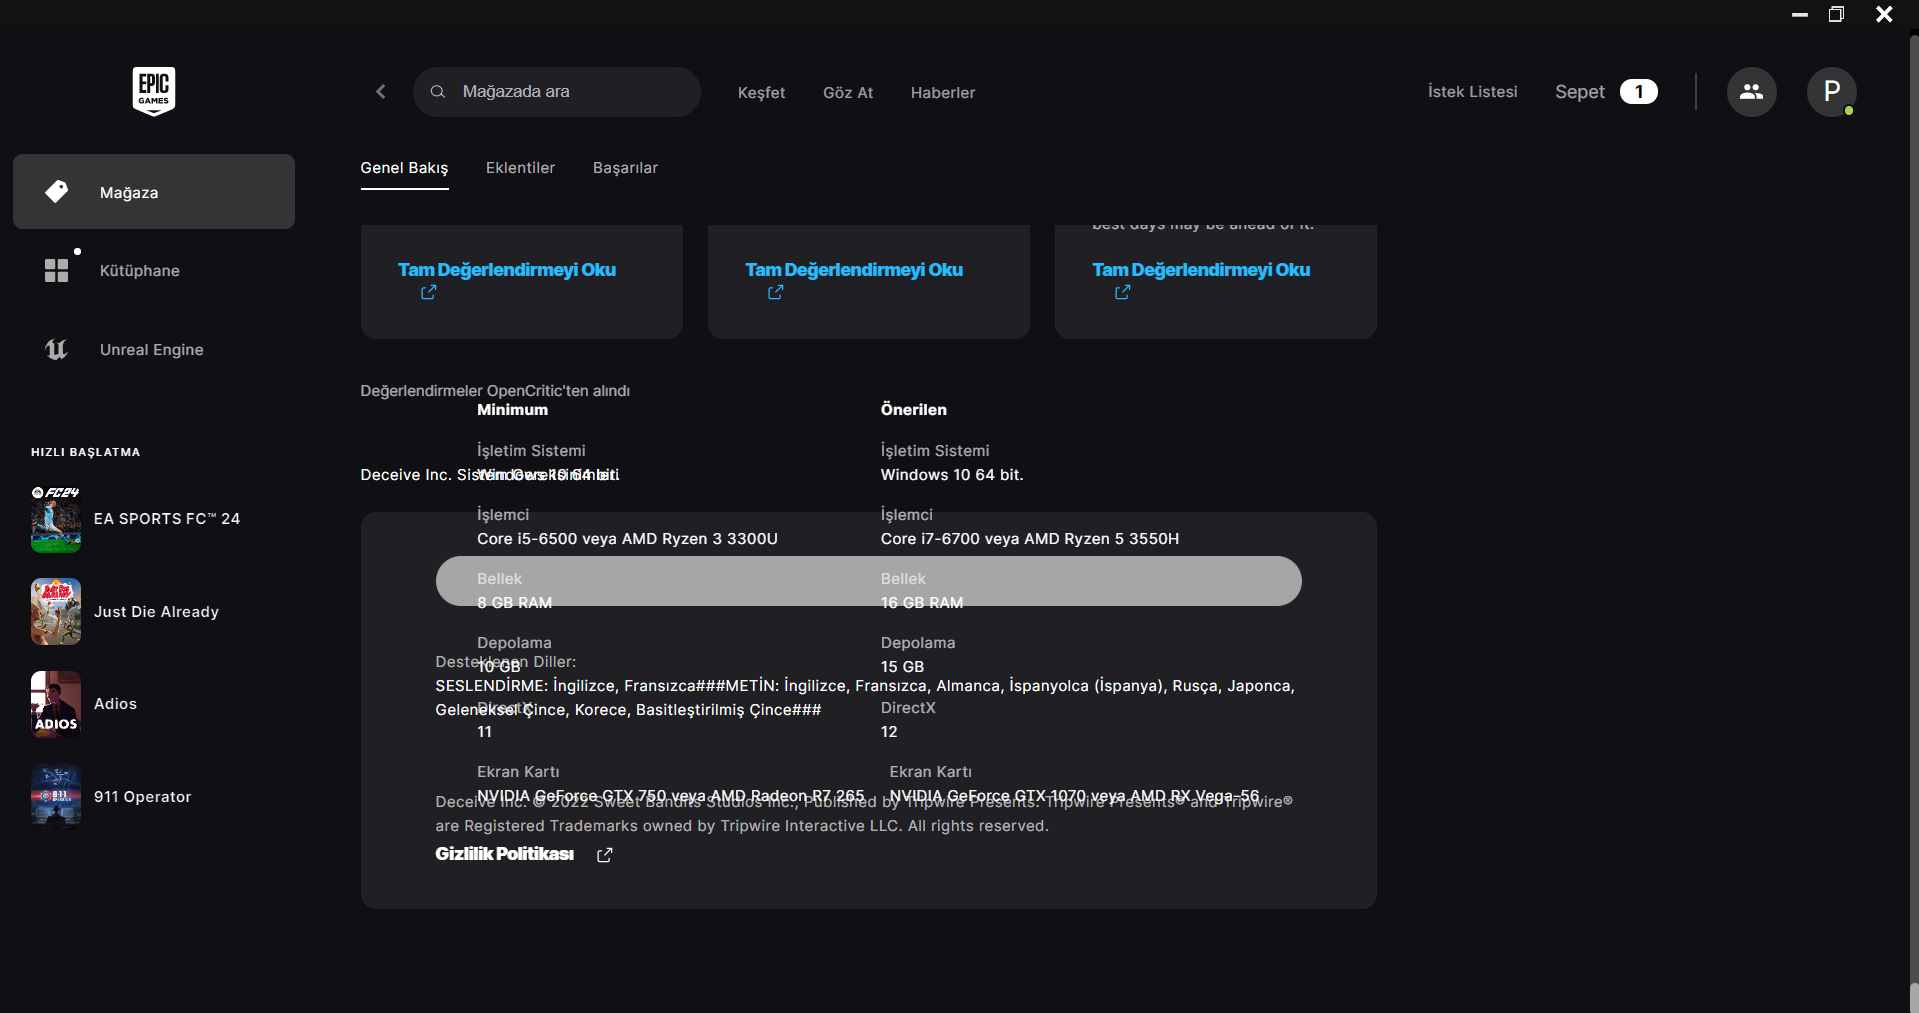Image resolution: width=1919 pixels, height=1013 pixels.
Task: Open the Sepet cart count badge
Action: click(1638, 92)
